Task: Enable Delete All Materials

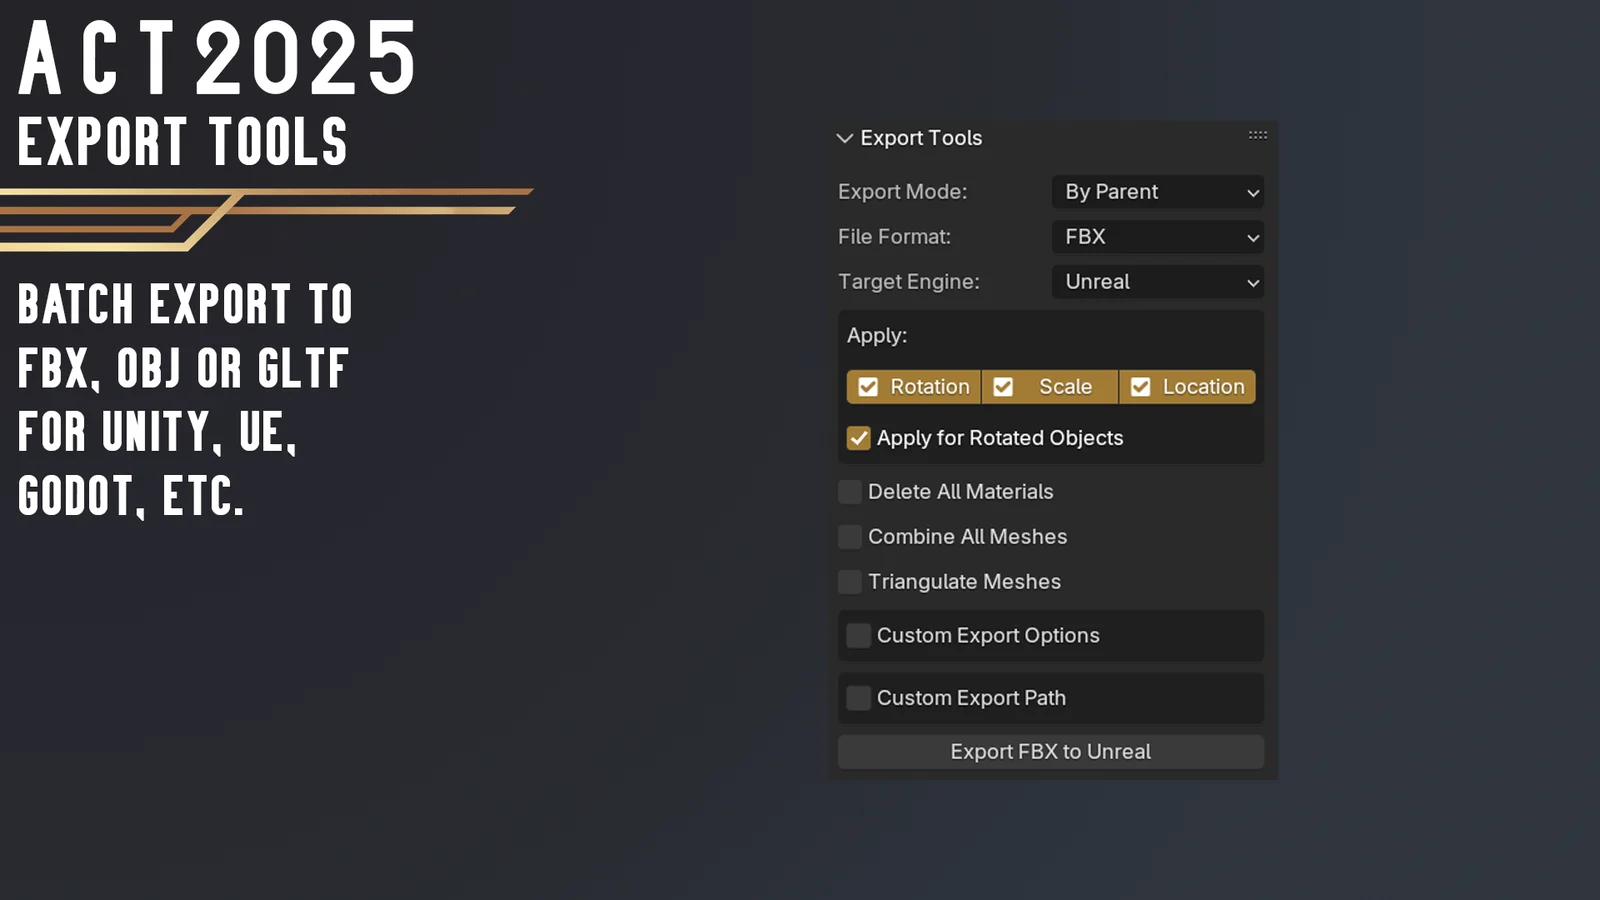Action: [x=848, y=491]
